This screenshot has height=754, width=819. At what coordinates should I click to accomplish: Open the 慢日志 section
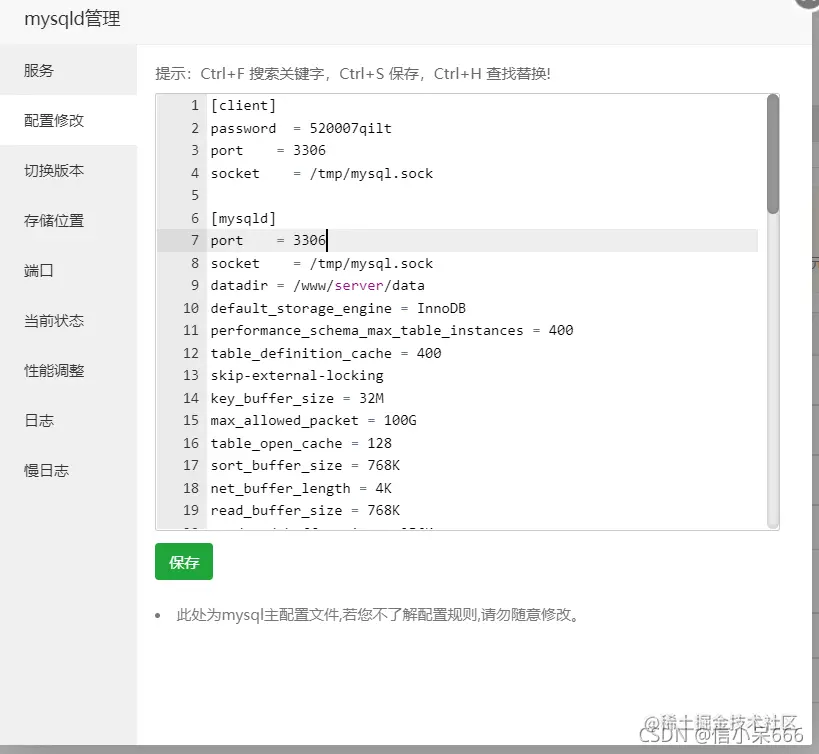pos(47,470)
